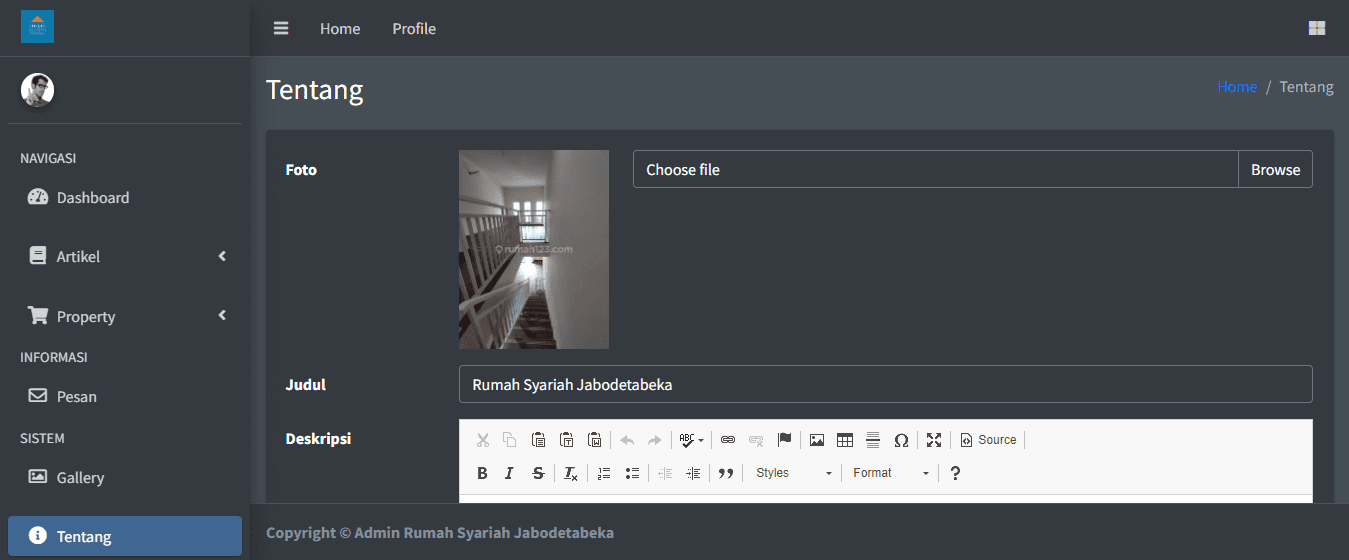Open the Styles dropdown
Screen dimensions: 1349x560
pos(793,473)
